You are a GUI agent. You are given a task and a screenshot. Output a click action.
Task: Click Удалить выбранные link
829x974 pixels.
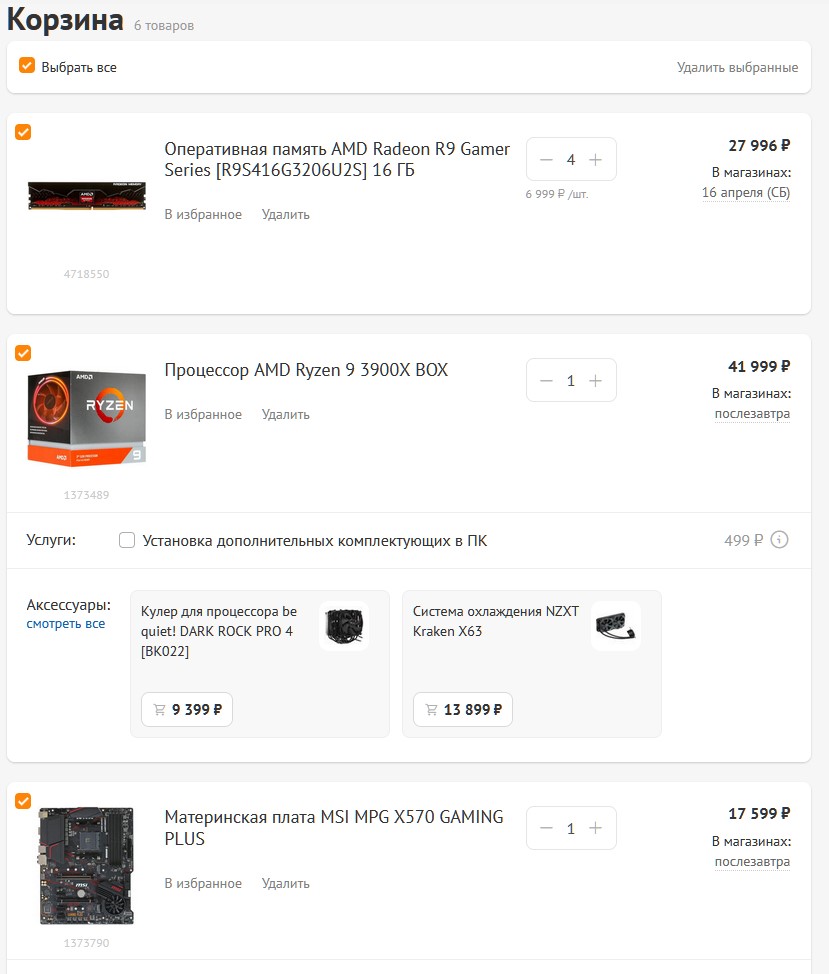(737, 67)
